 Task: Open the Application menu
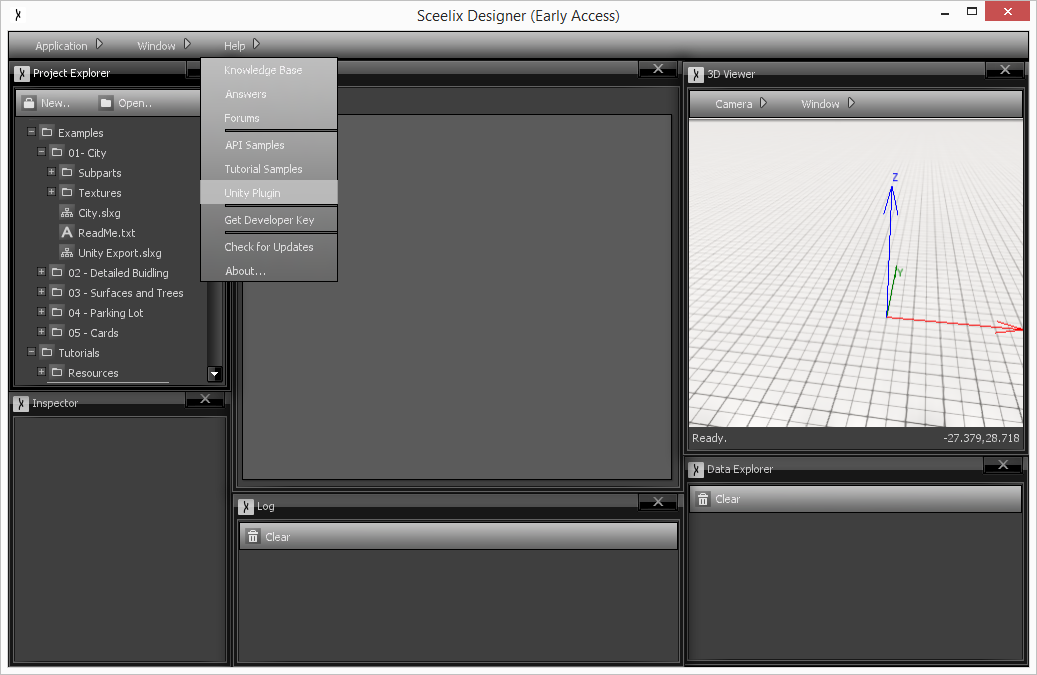(x=69, y=46)
